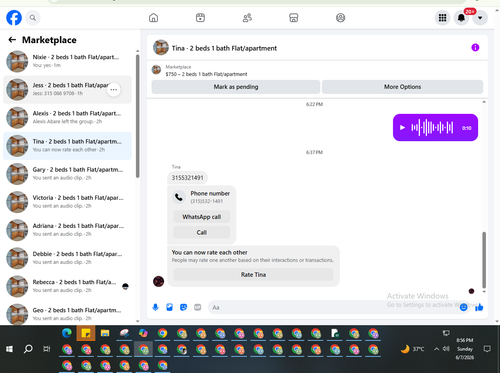
Task: Focus the Aa message input field
Action: [333, 307]
